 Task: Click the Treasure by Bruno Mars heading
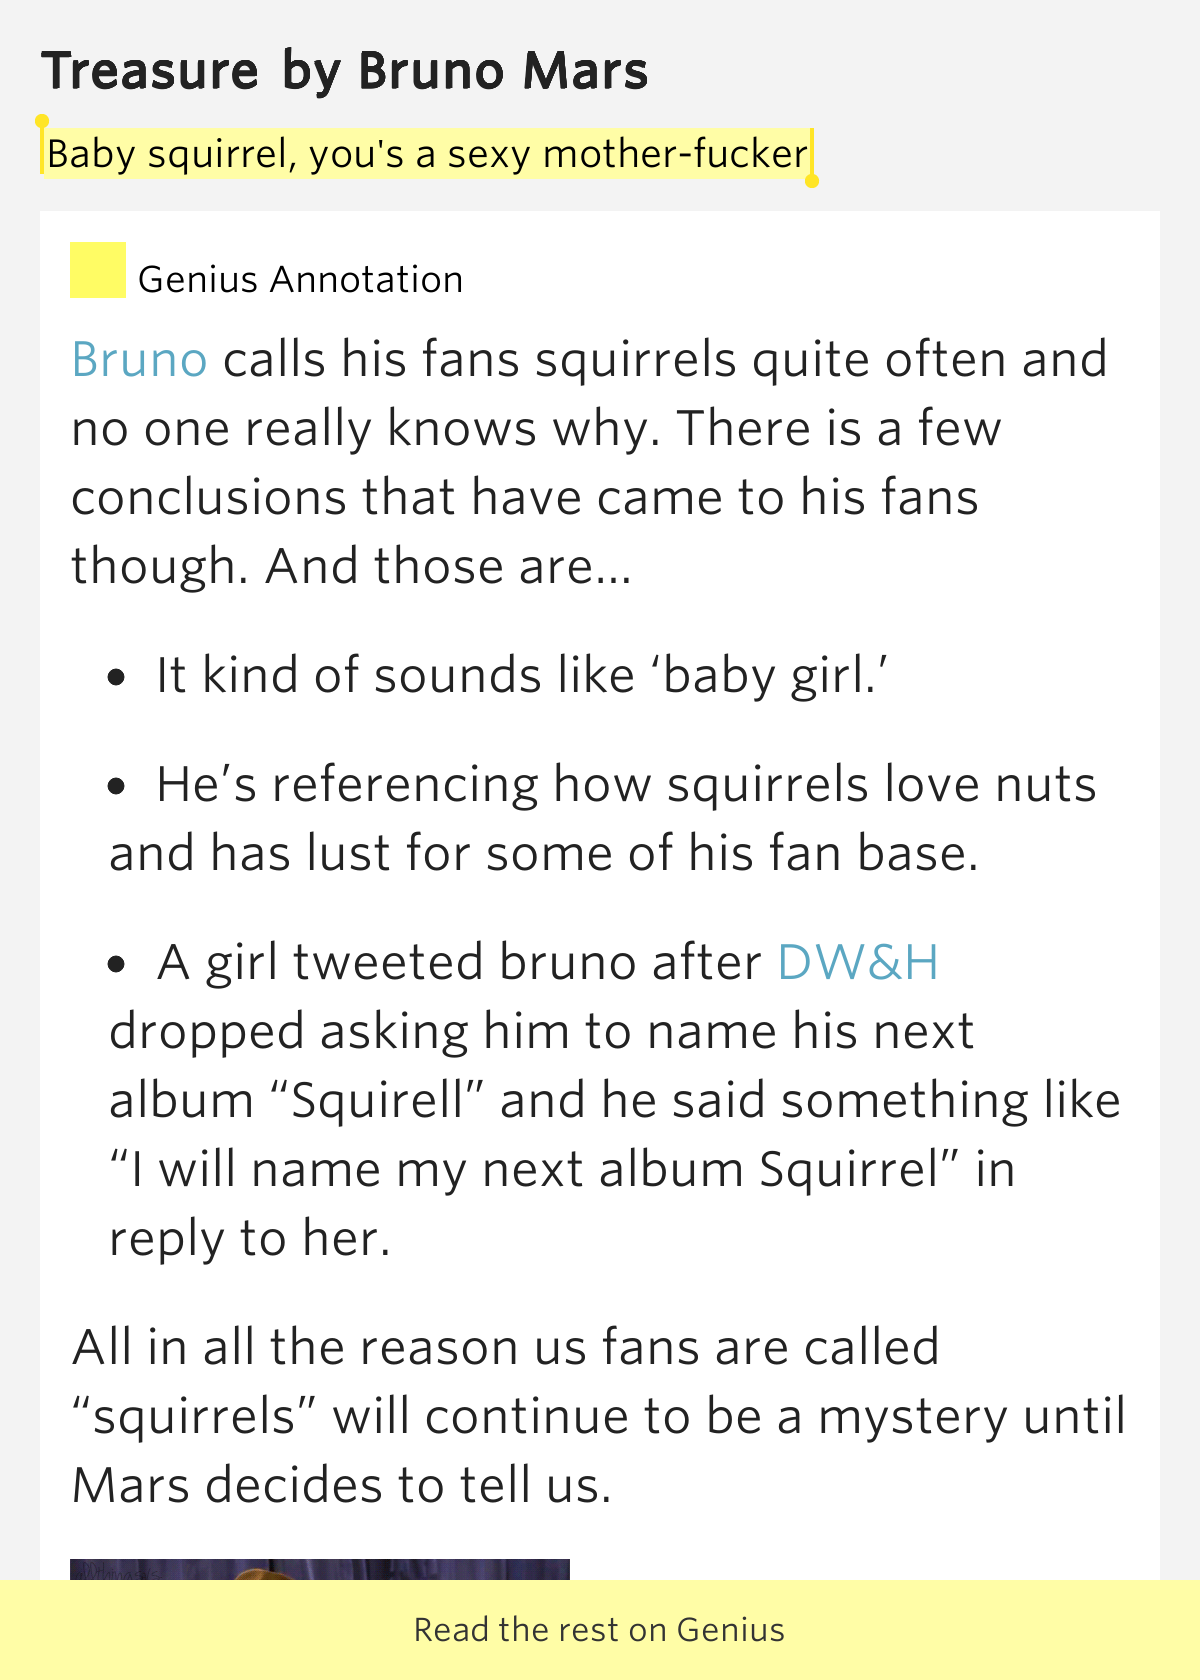point(345,72)
